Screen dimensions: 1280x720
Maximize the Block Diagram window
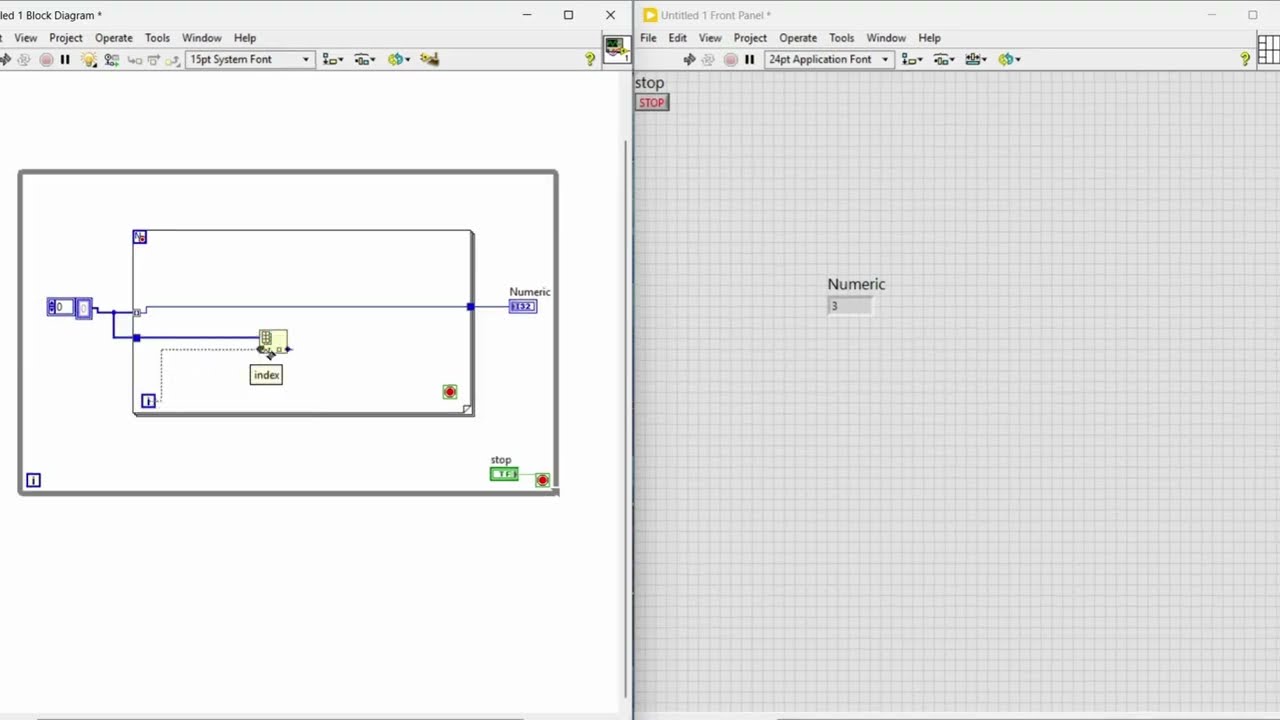(x=568, y=15)
